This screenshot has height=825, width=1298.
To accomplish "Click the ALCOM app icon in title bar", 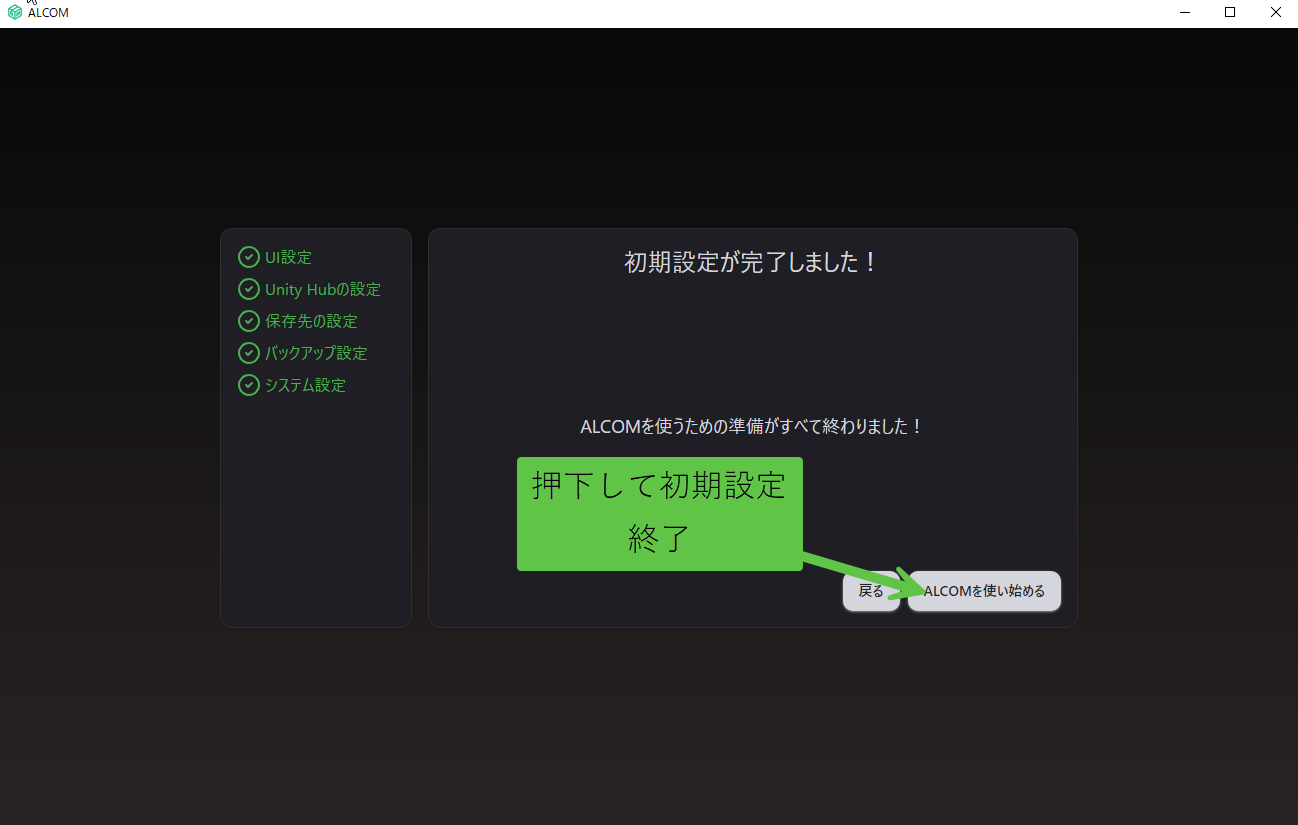I will (15, 13).
